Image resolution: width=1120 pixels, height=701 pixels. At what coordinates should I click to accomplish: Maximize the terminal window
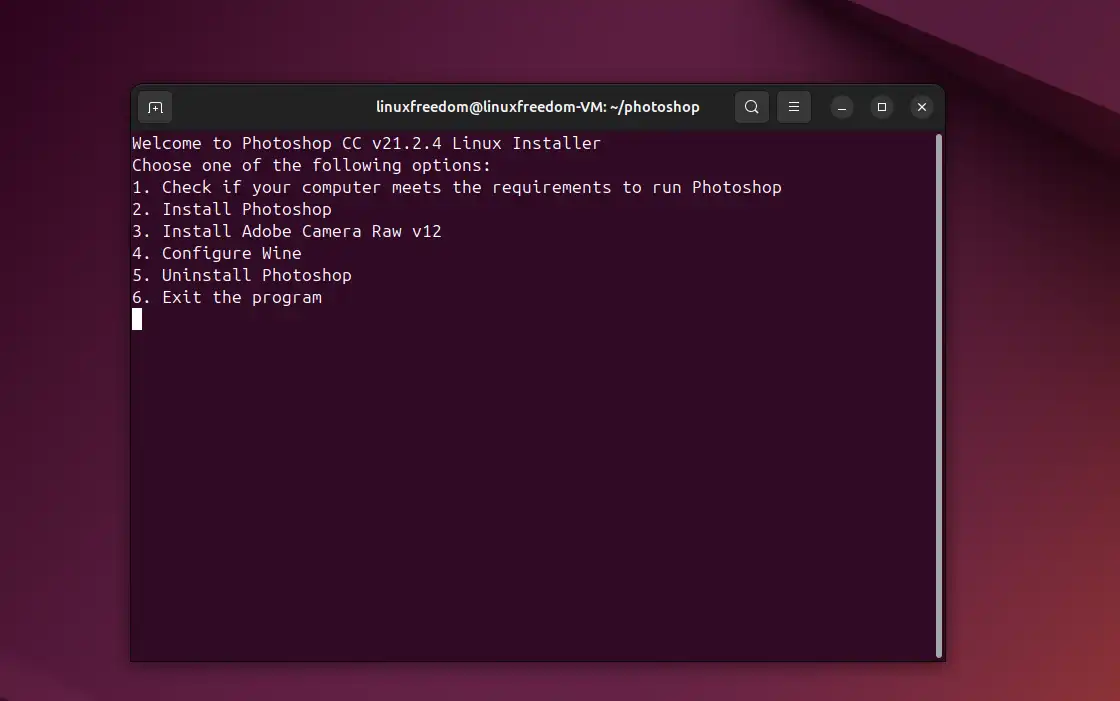[x=881, y=107]
